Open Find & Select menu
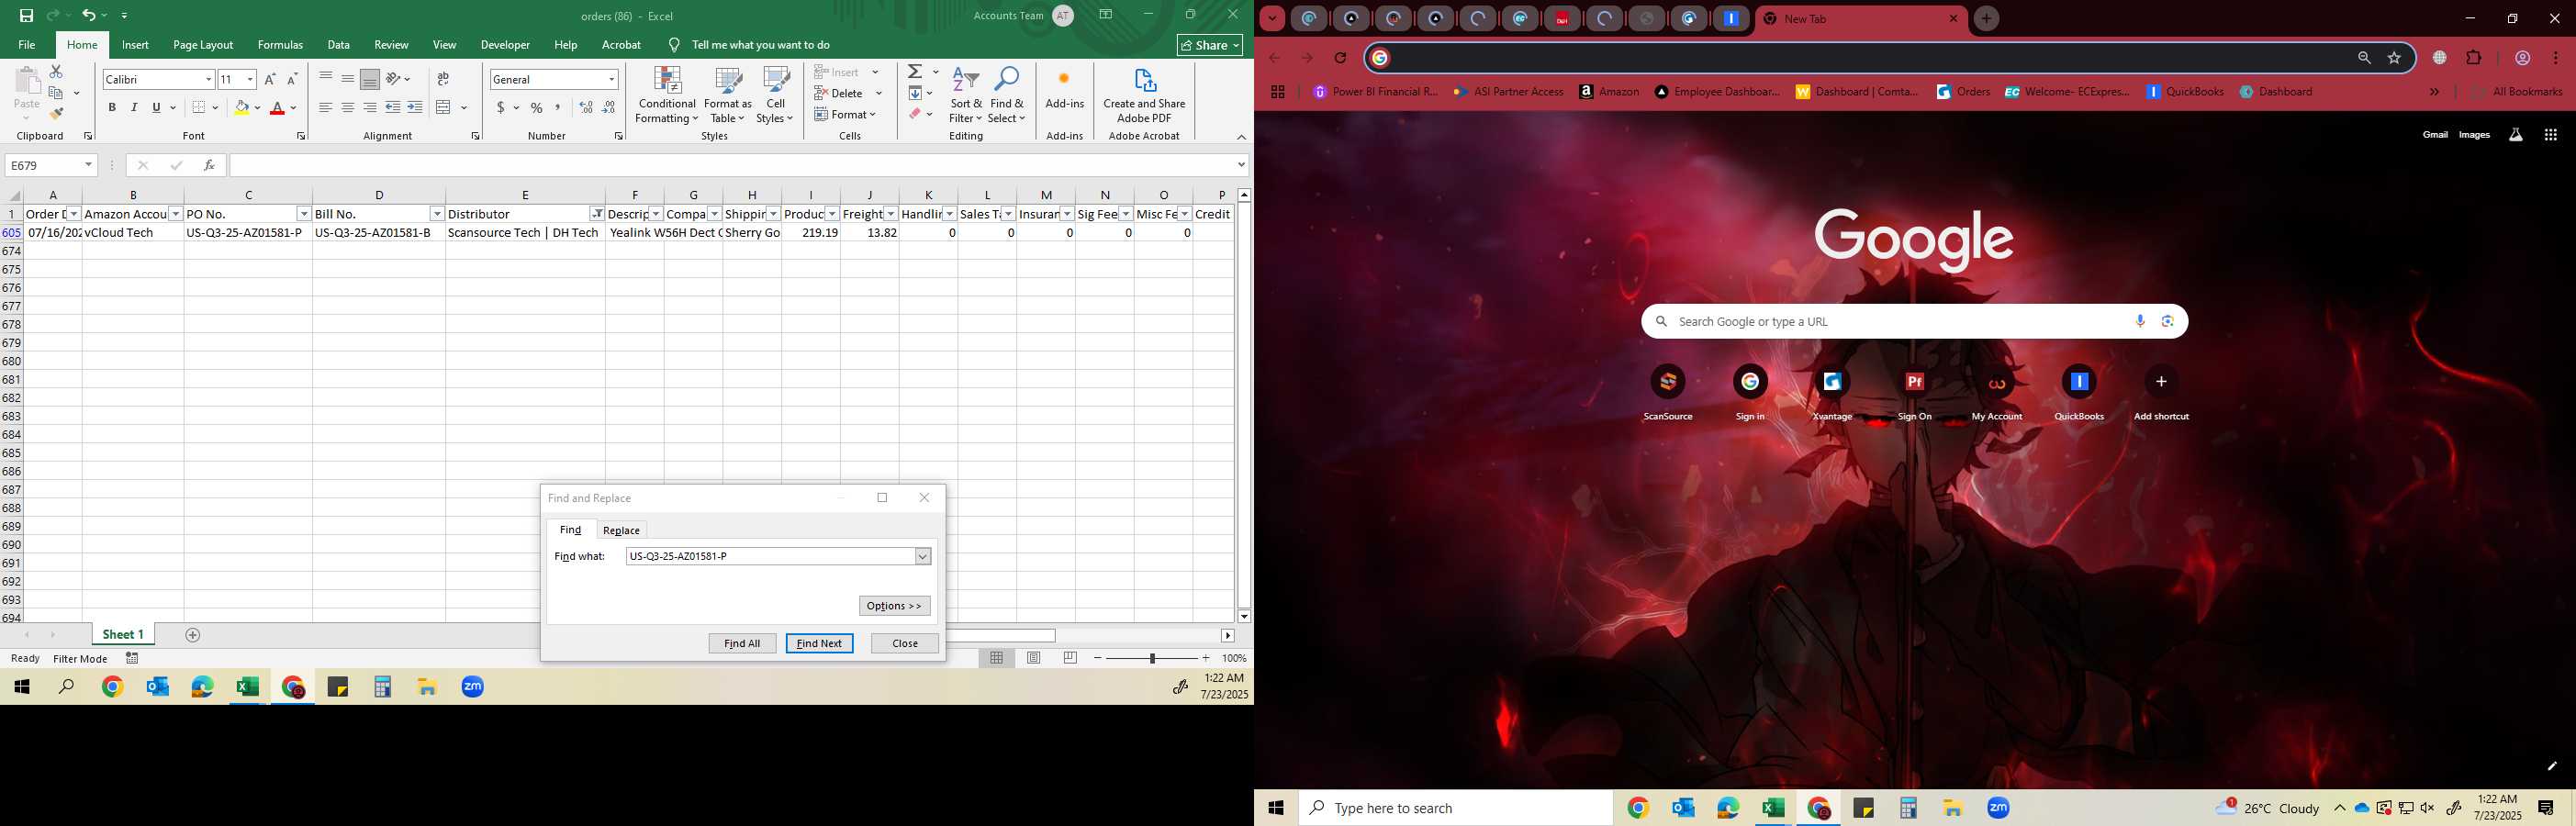Viewport: 2576px width, 826px height. [x=1007, y=95]
